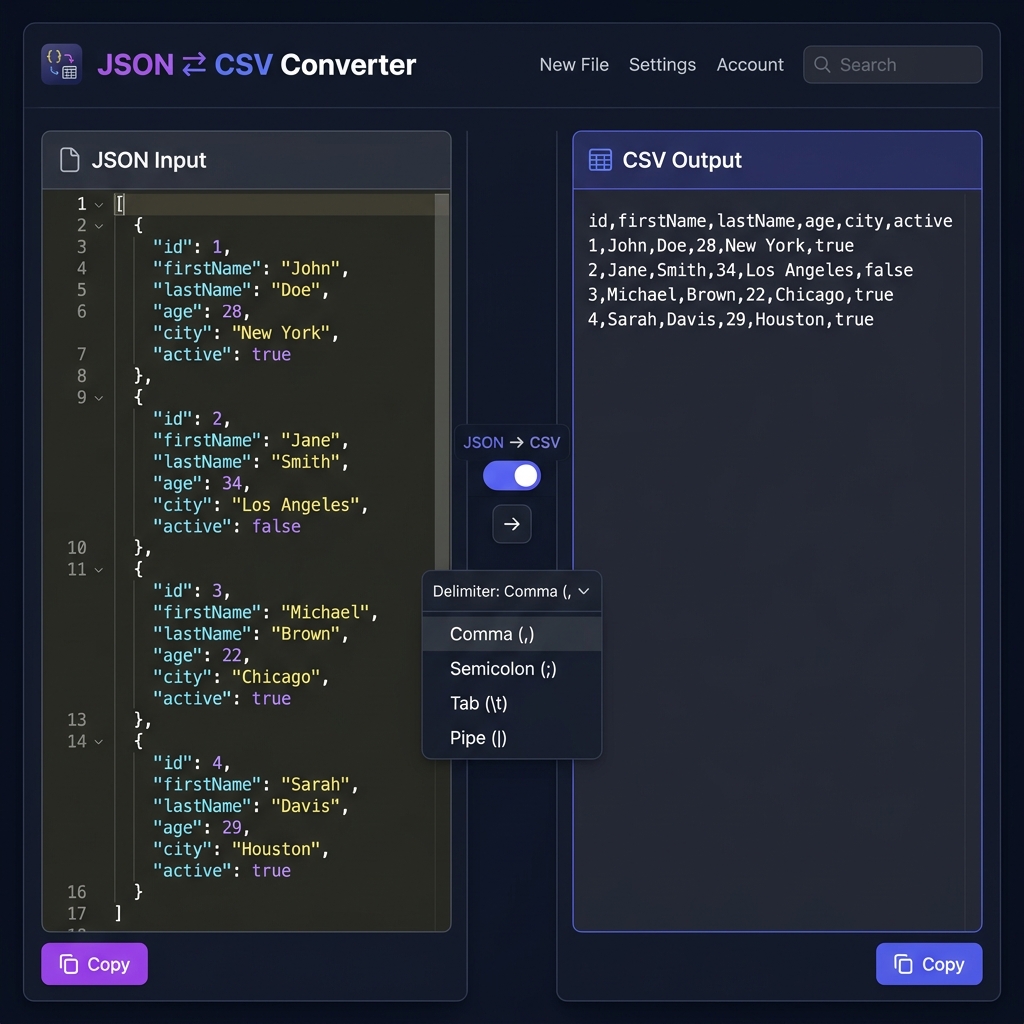This screenshot has height=1024, width=1024.
Task: Choose Pipe (|) delimiter option
Action: [511, 738]
